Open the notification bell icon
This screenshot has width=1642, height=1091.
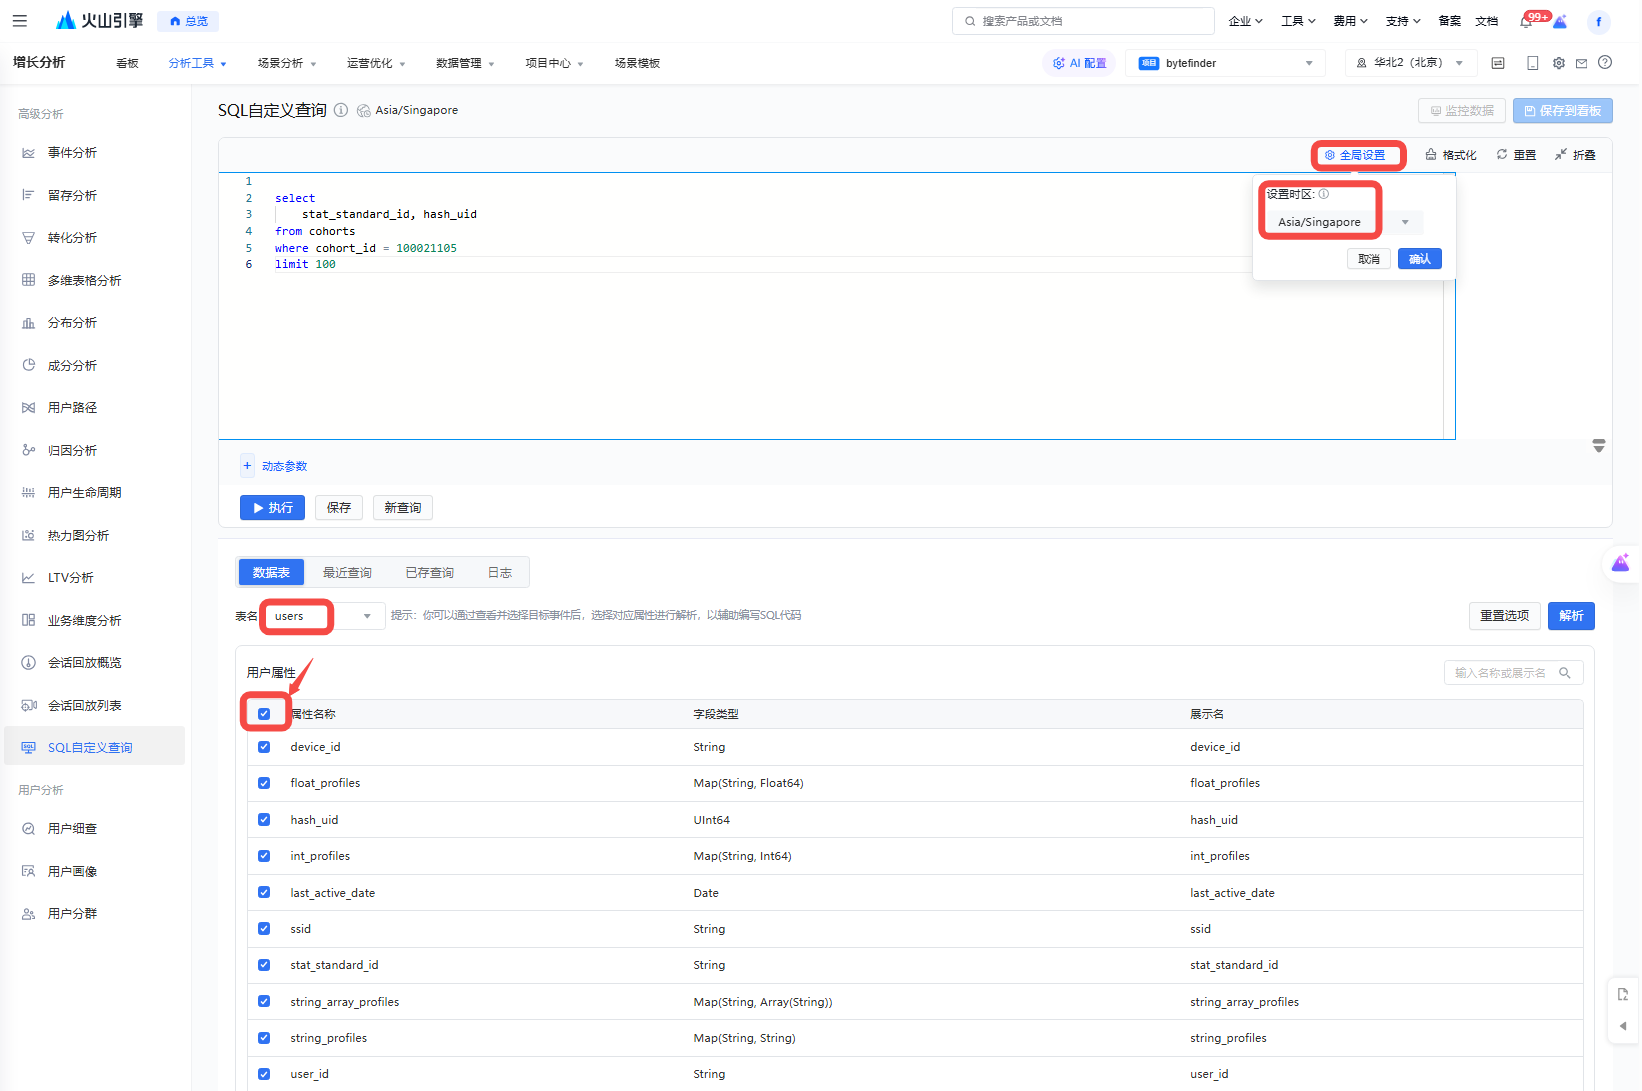coord(1526,21)
